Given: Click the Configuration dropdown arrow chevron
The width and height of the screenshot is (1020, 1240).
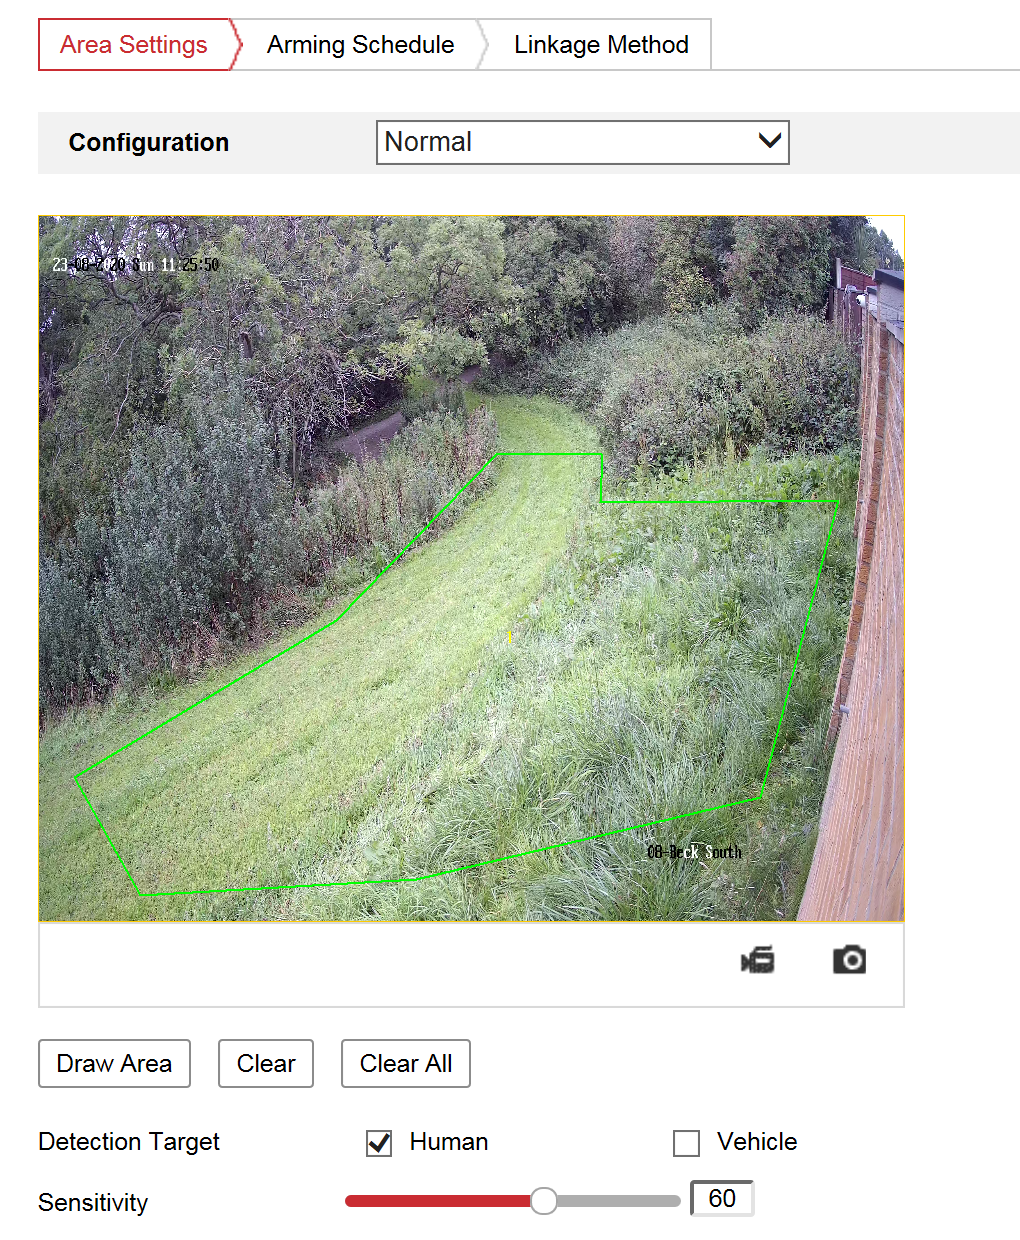Looking at the screenshot, I should click(x=769, y=141).
